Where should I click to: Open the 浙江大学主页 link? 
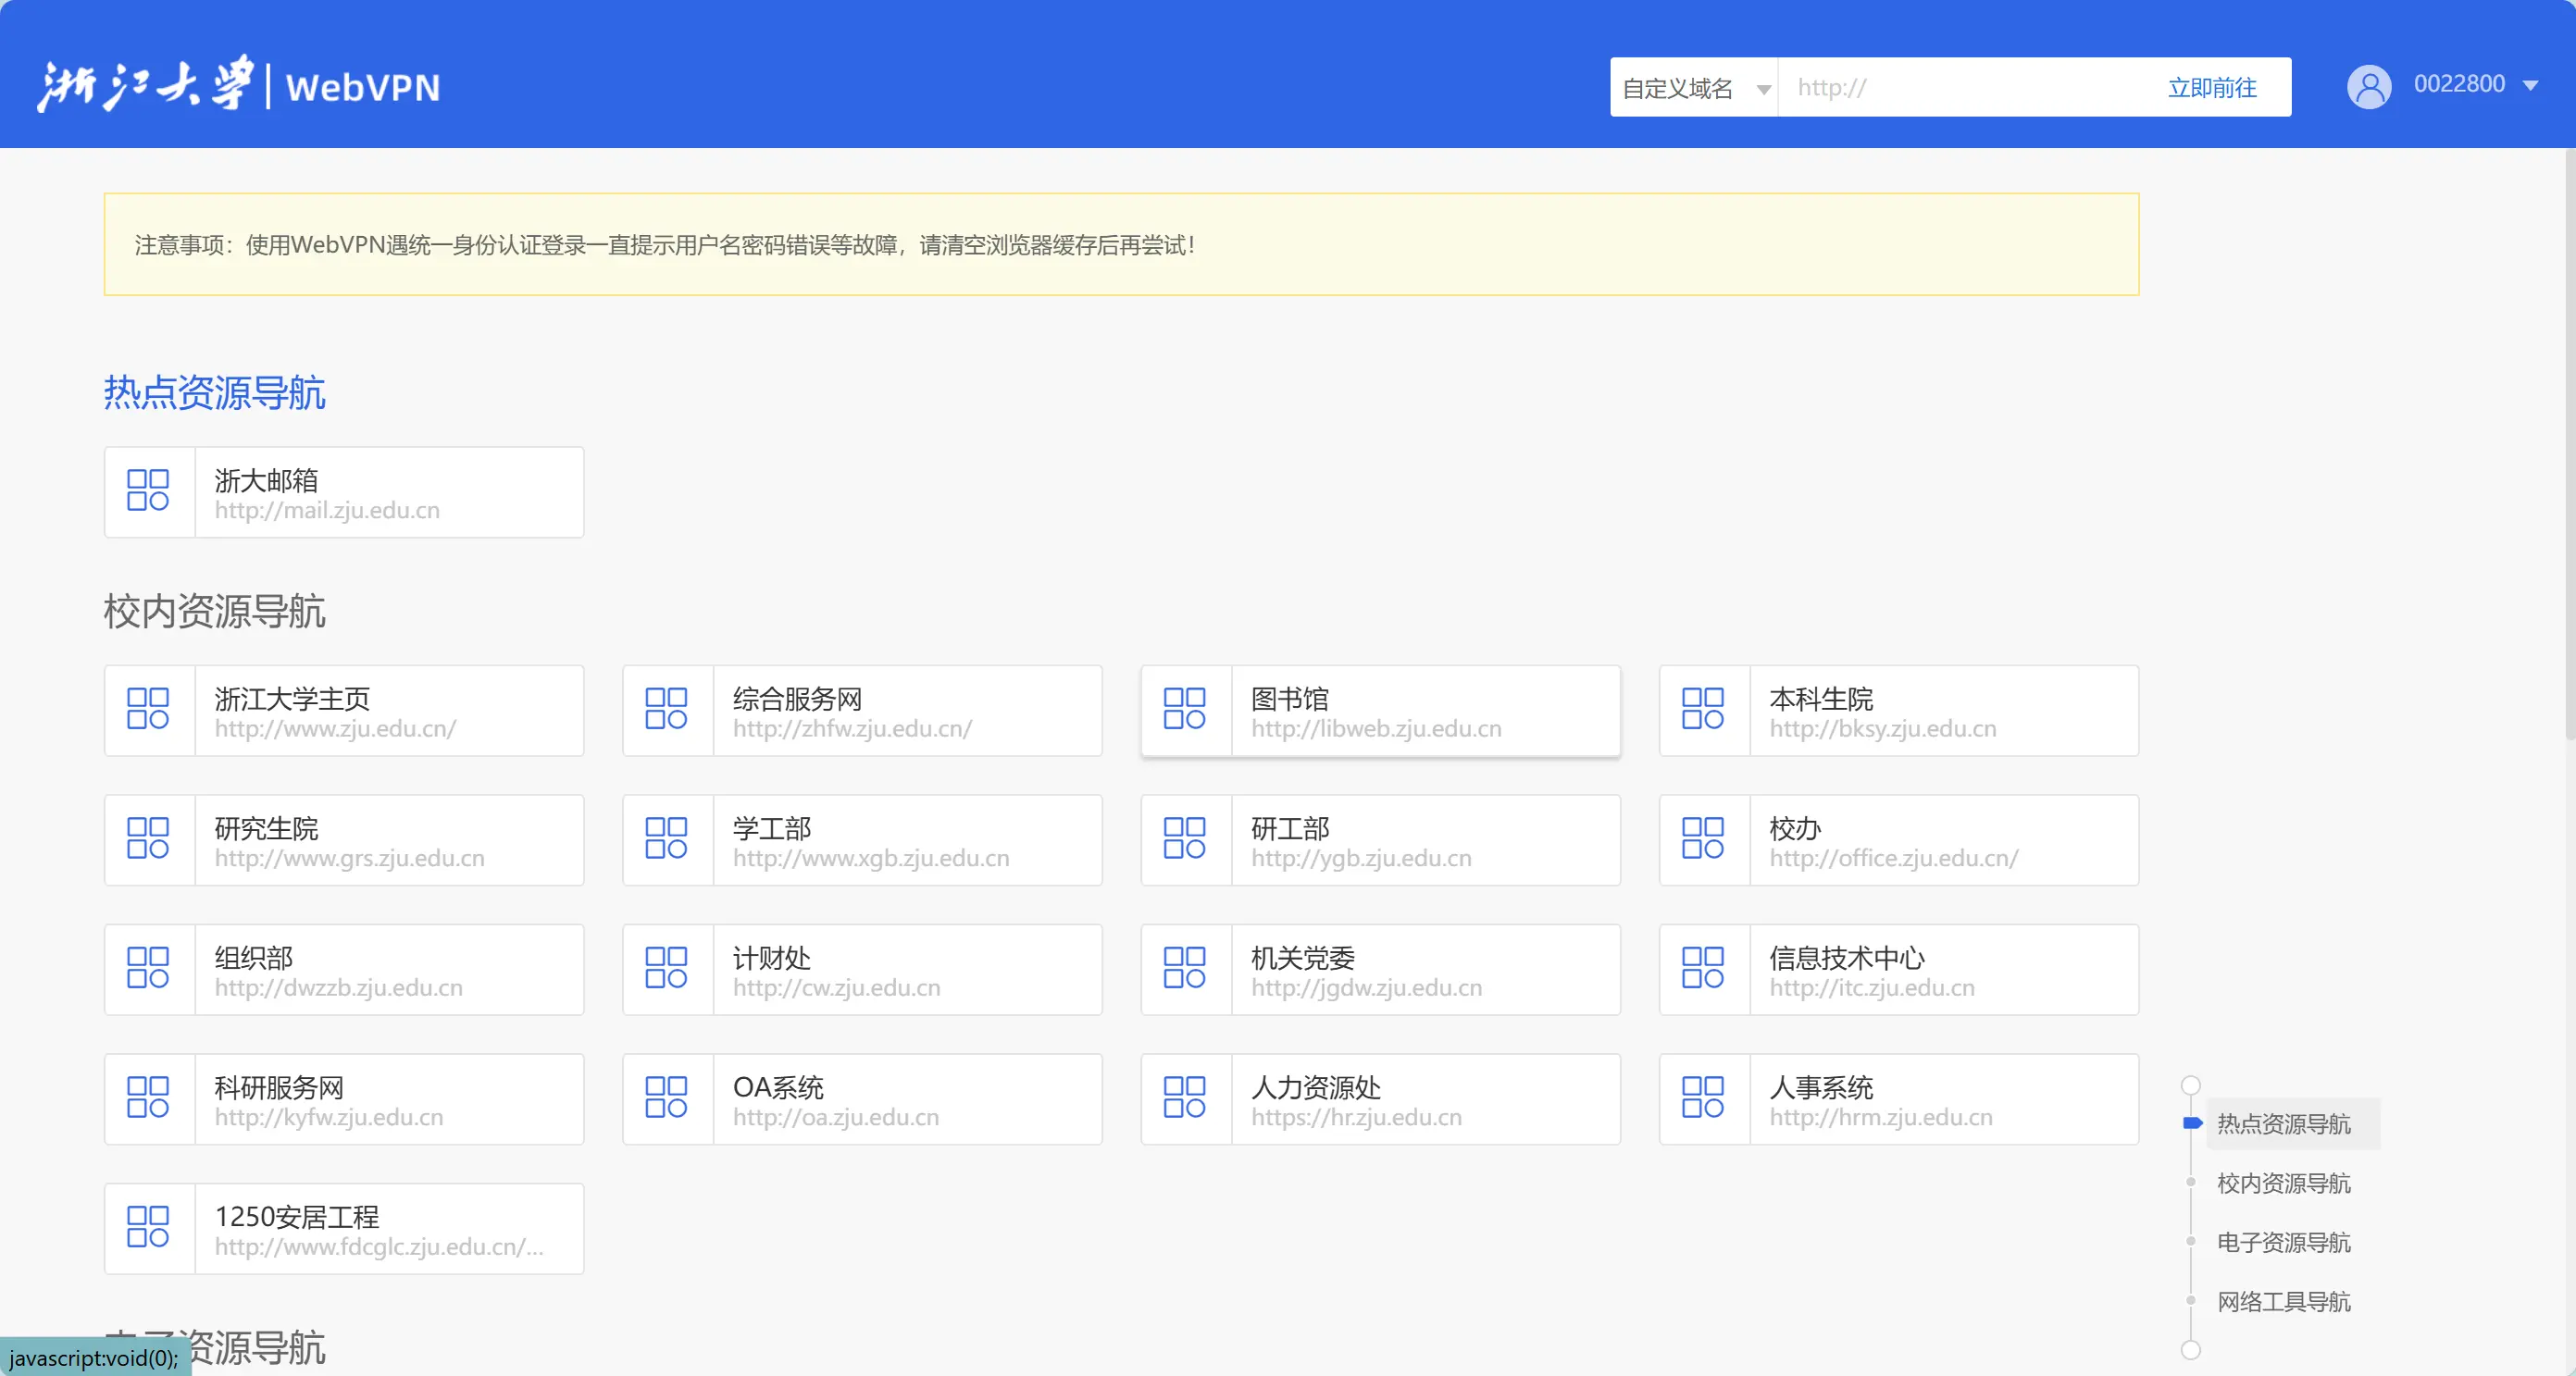[344, 711]
